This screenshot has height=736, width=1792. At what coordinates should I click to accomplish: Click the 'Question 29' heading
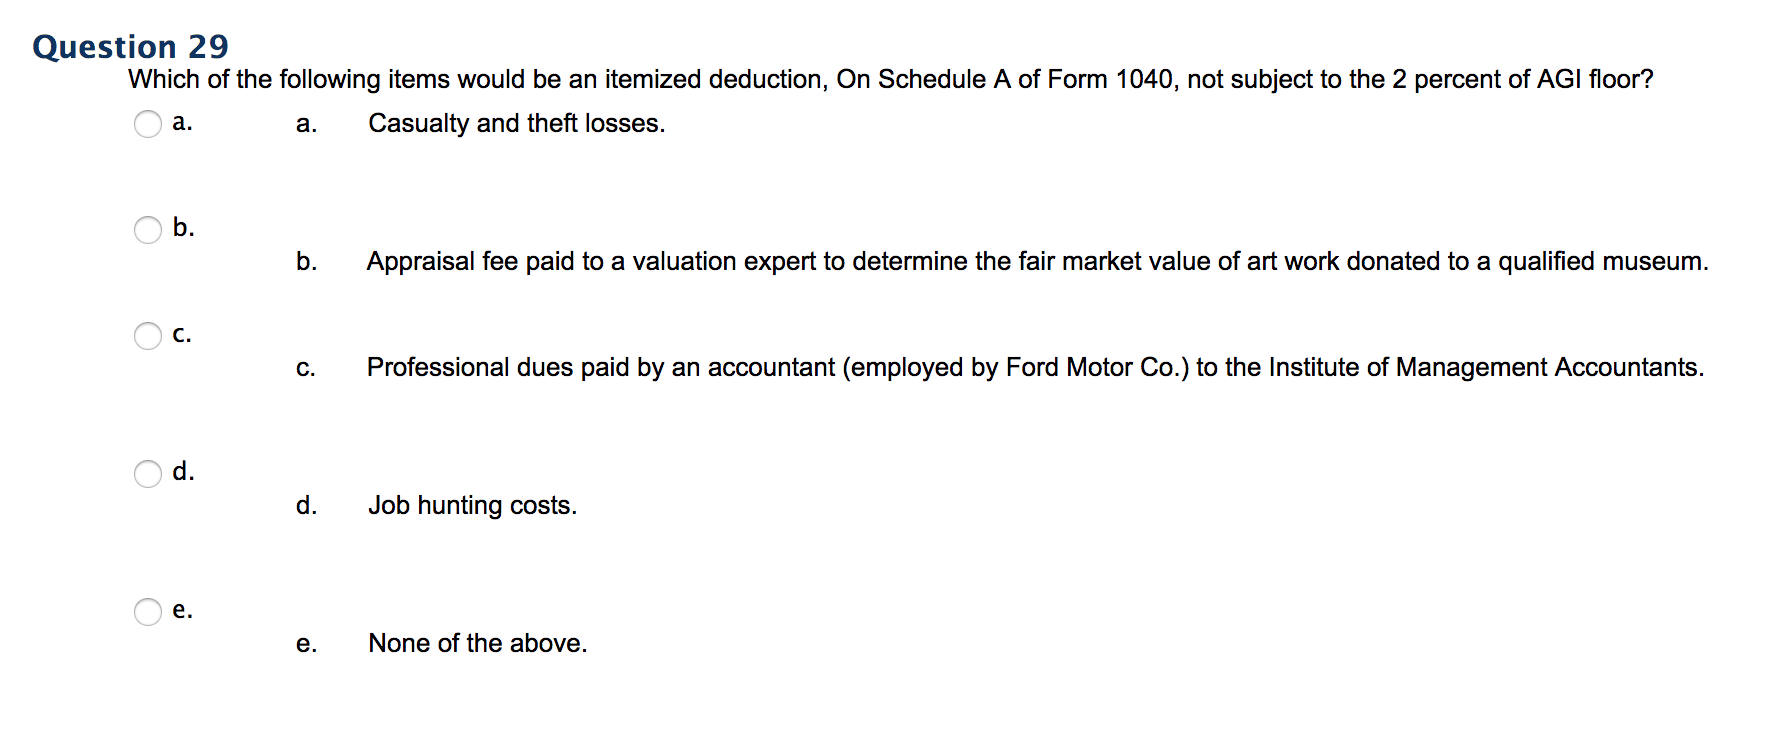pyautogui.click(x=131, y=46)
